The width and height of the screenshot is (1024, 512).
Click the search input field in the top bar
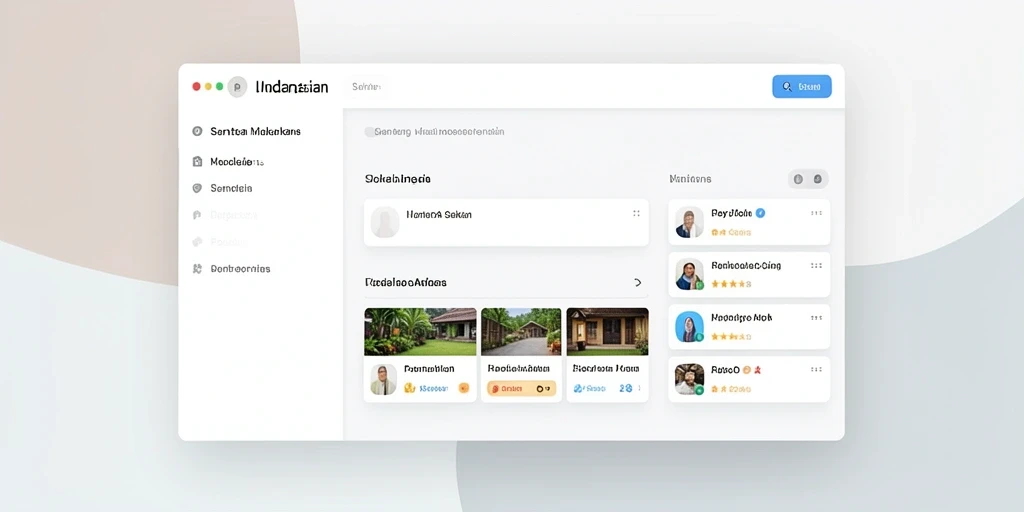coord(366,86)
